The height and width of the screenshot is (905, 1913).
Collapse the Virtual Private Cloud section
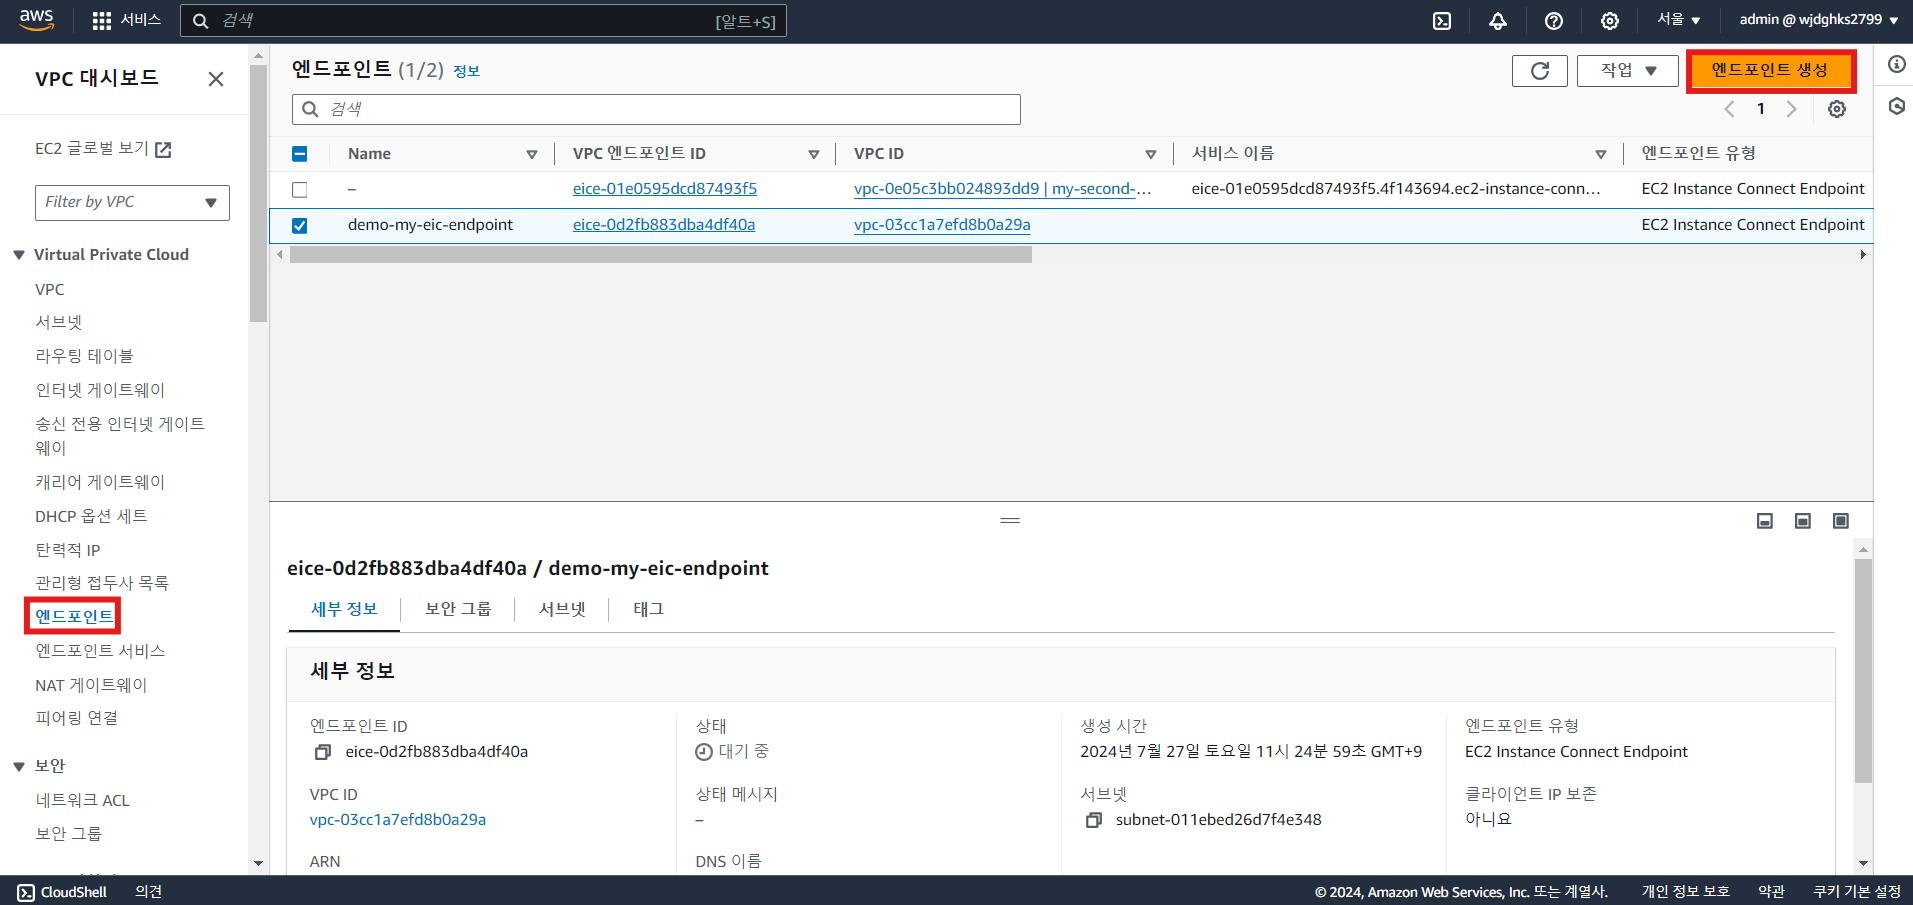click(x=19, y=255)
